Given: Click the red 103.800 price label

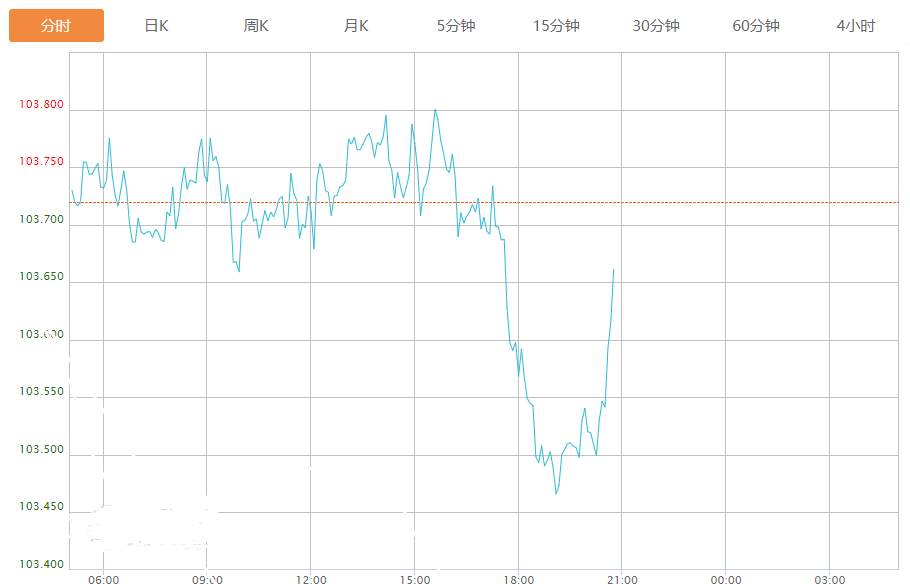Looking at the screenshot, I should tap(41, 104).
